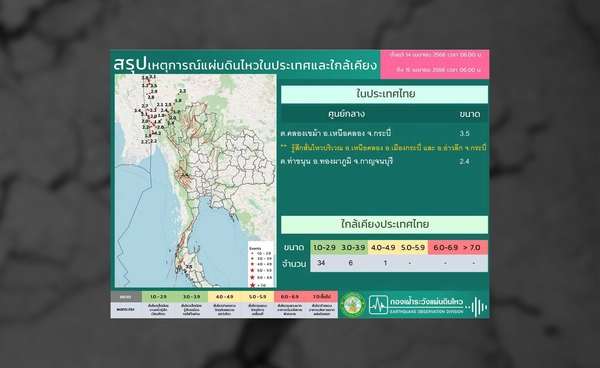Click the yellow note รู้สึกสั่นไหวบริเวณ อ.เหนือคลอง
600x368 pixels.
coord(383,148)
